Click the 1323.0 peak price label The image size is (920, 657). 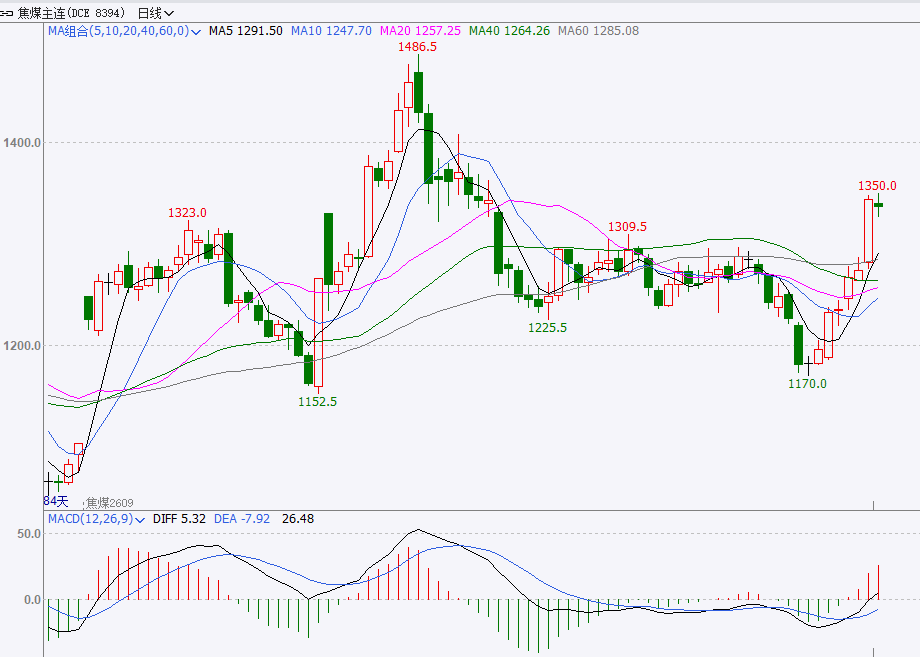coord(187,212)
